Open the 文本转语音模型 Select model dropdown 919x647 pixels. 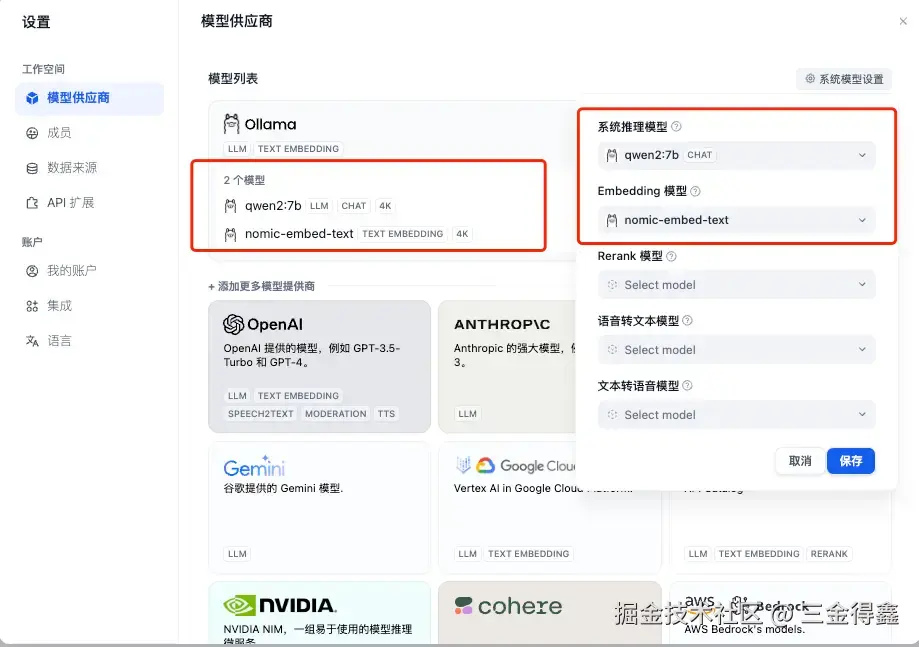(737, 415)
